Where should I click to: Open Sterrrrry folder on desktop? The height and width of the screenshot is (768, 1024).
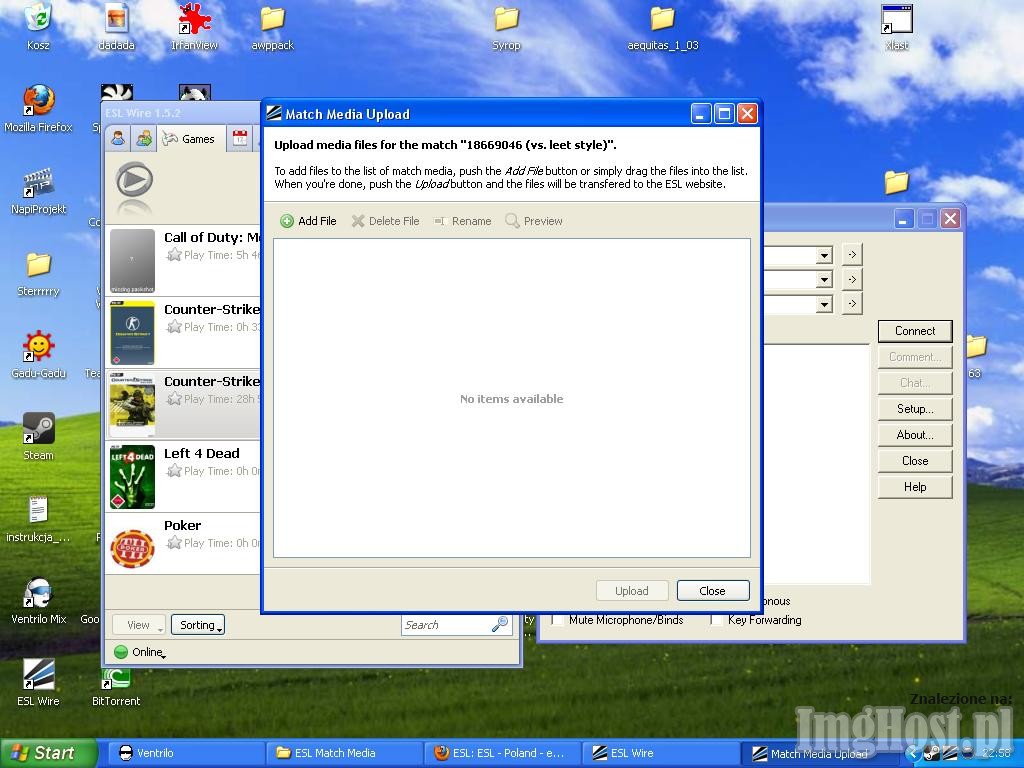click(x=39, y=274)
